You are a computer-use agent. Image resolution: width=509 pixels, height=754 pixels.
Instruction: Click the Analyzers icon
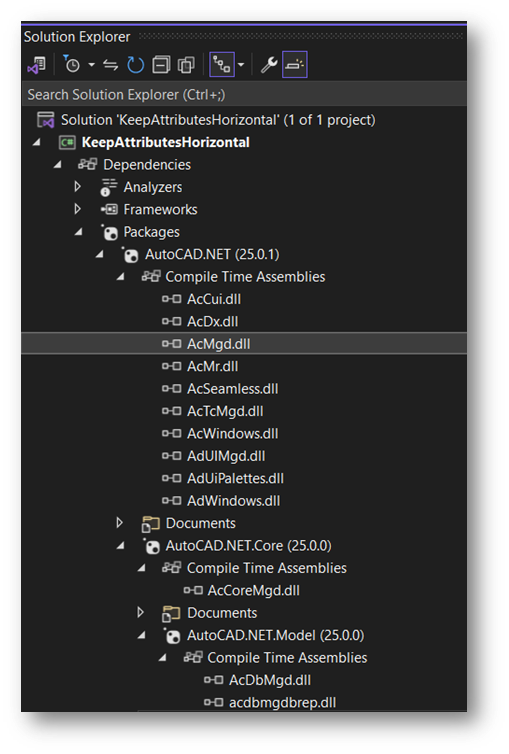[109, 187]
